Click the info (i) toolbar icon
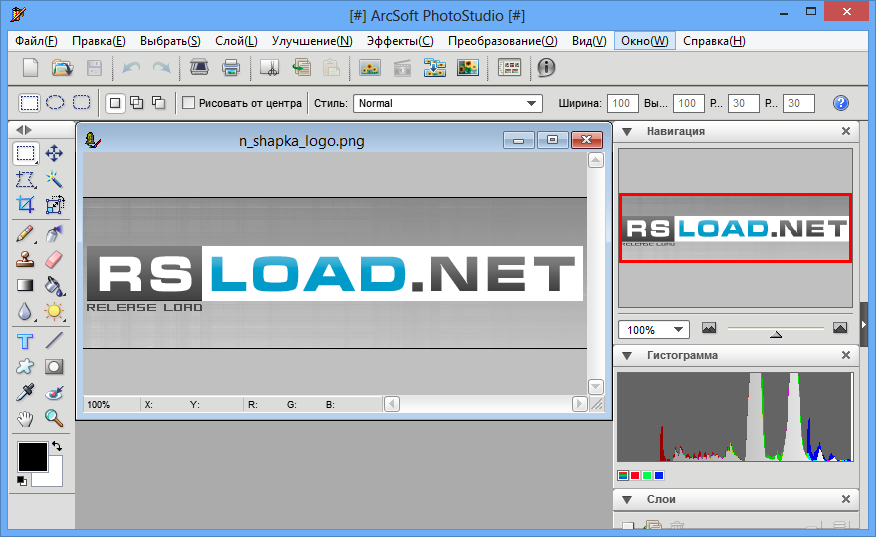The width and height of the screenshot is (876, 537). pos(546,68)
